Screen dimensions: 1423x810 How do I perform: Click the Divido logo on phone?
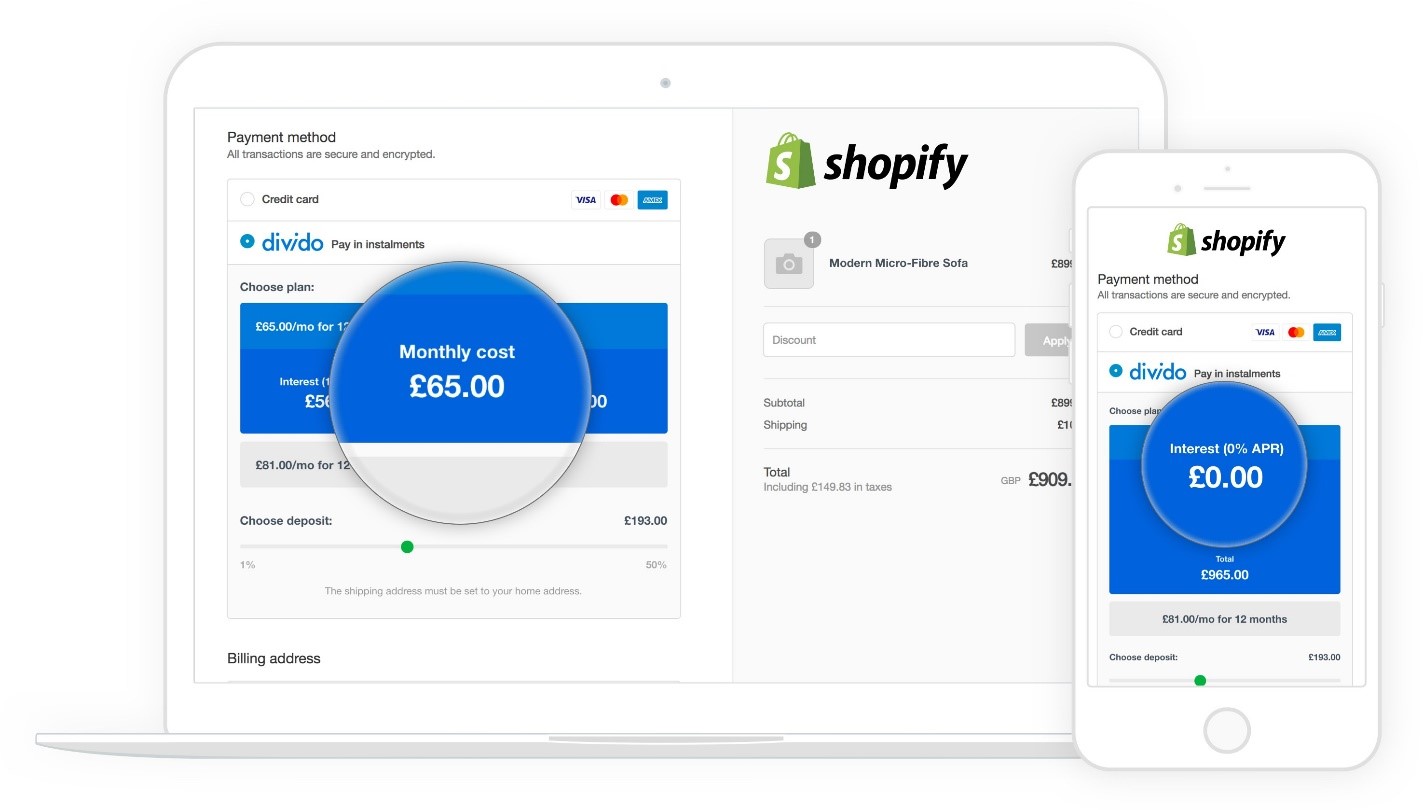tap(1158, 372)
